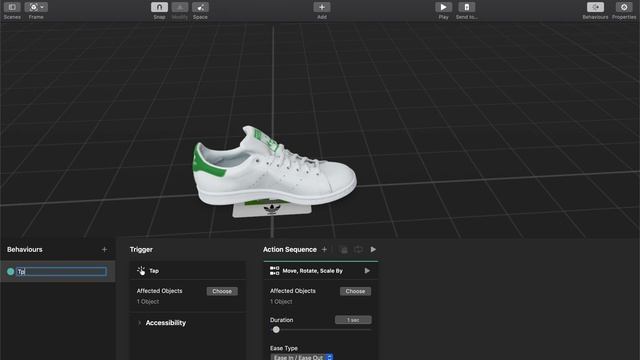640x360 pixels.
Task: Click the Duration label
Action: (282, 320)
